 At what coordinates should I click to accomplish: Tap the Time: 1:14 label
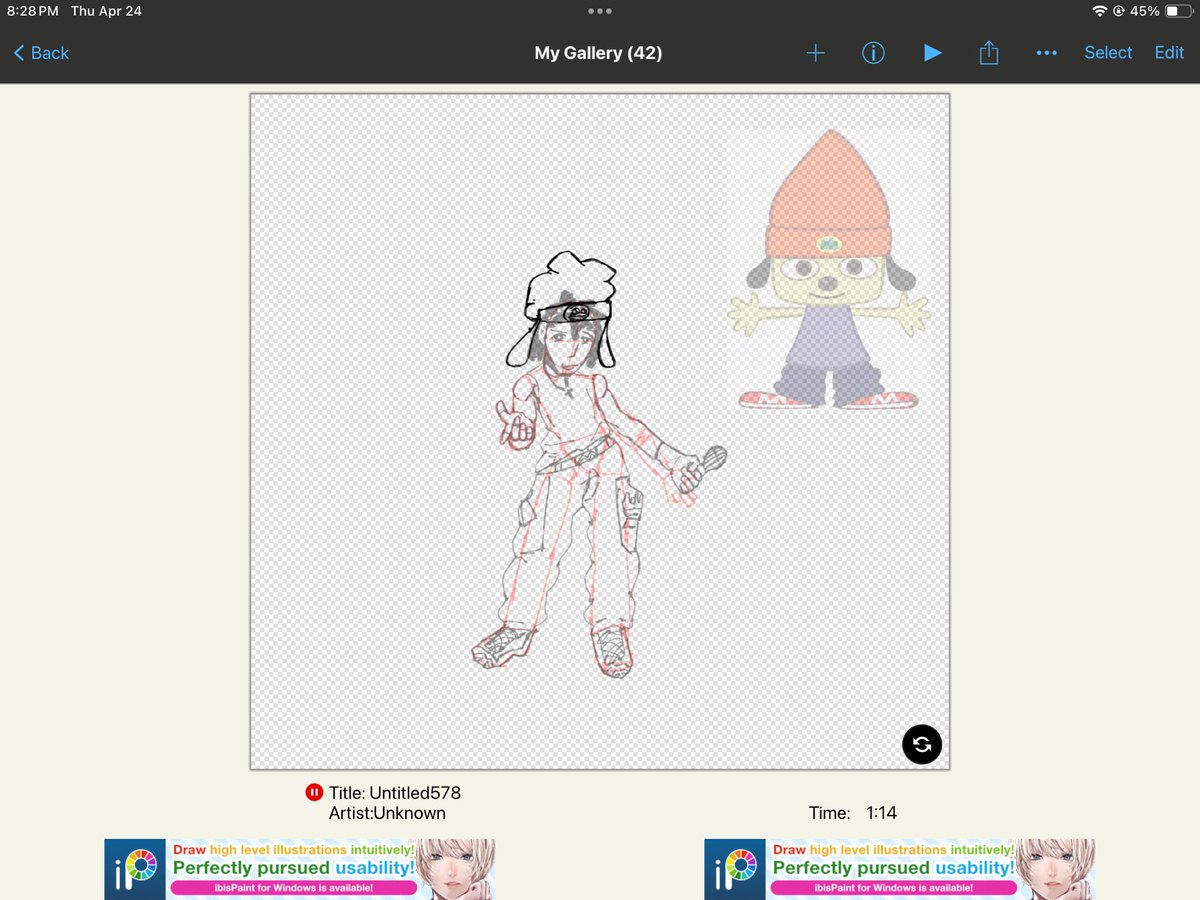click(853, 813)
